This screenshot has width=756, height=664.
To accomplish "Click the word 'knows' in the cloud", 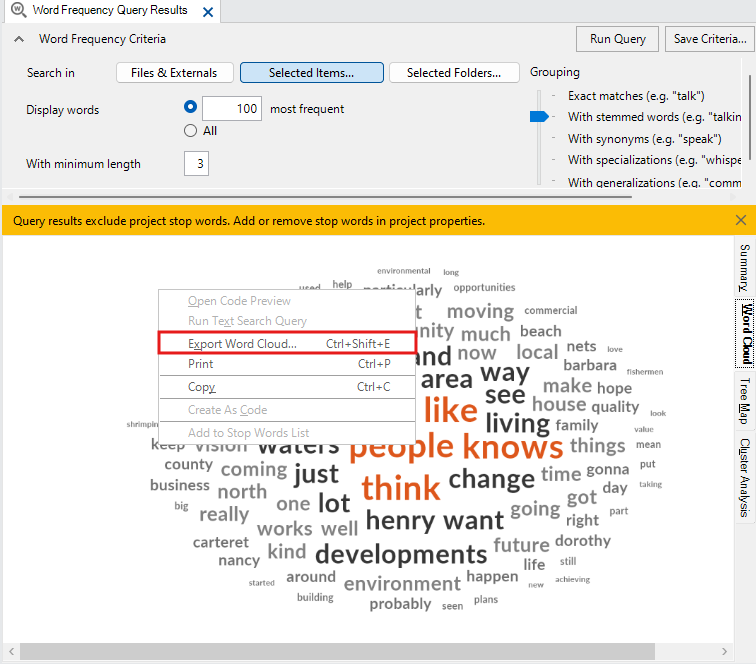I will coord(513,447).
